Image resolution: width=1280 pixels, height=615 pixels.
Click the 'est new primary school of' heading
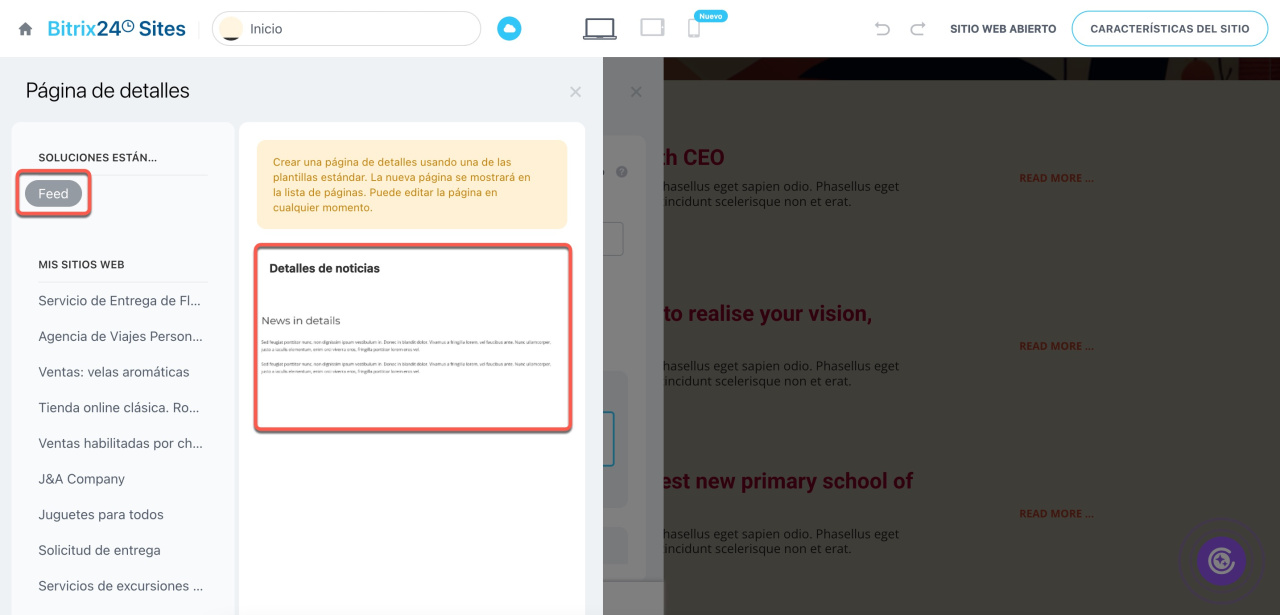tap(788, 481)
